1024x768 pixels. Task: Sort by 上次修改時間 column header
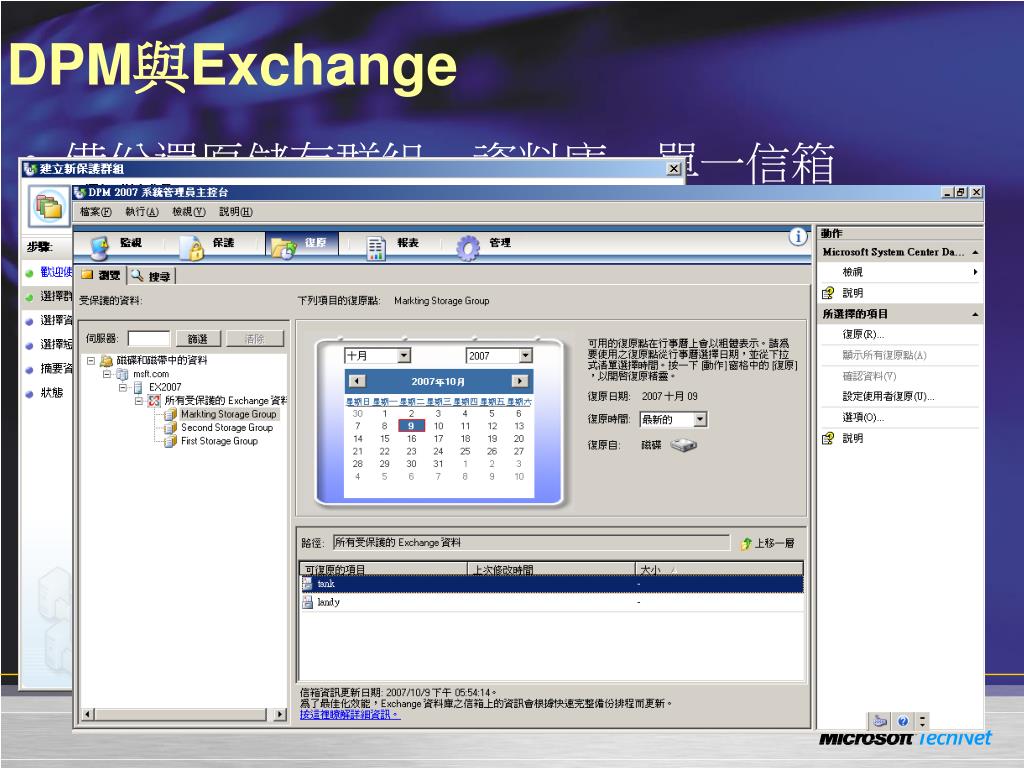[x=552, y=569]
